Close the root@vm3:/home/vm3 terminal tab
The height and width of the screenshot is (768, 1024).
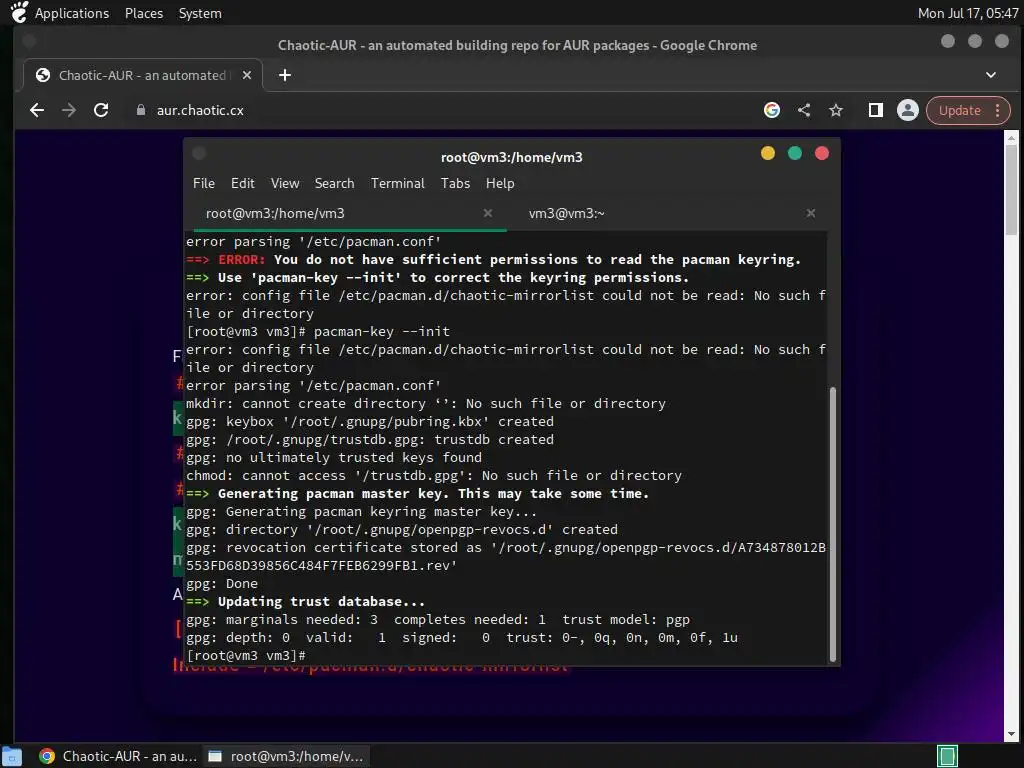[x=488, y=213]
